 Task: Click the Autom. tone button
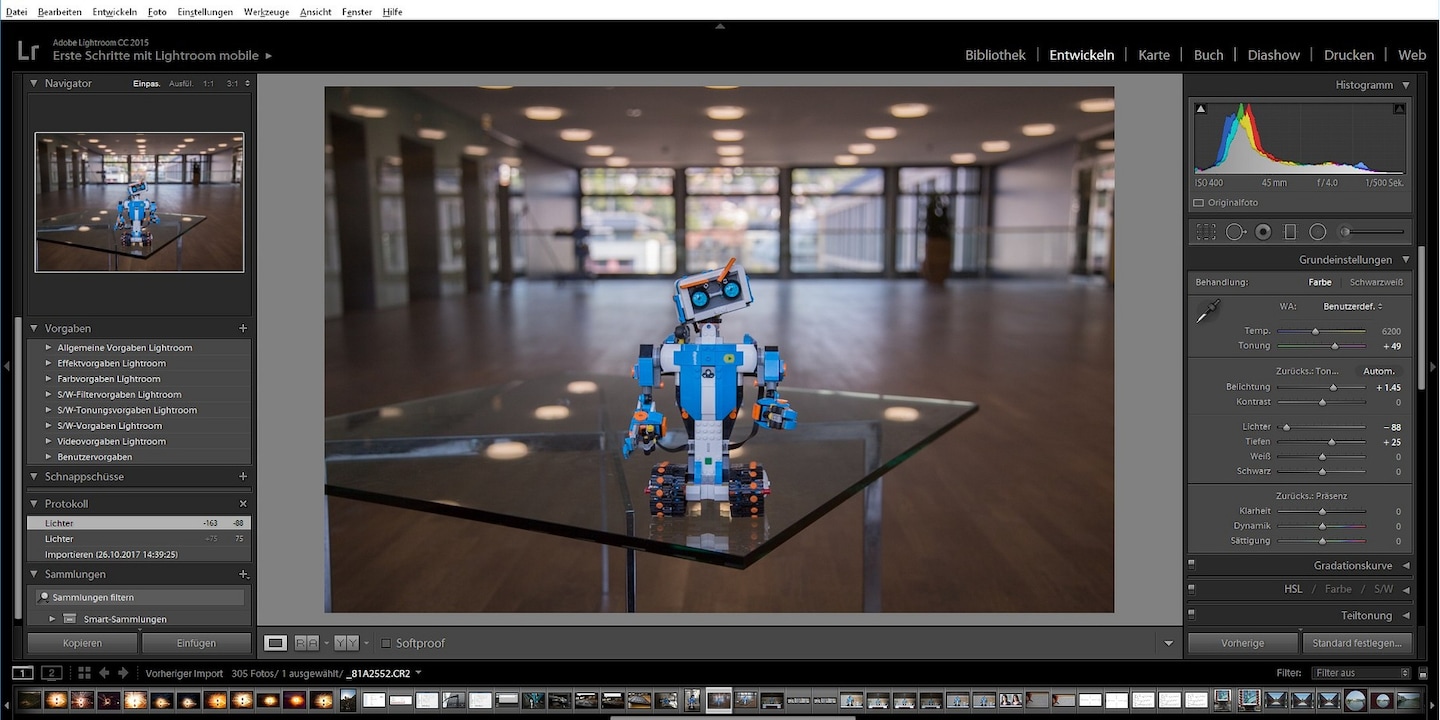pos(1379,371)
